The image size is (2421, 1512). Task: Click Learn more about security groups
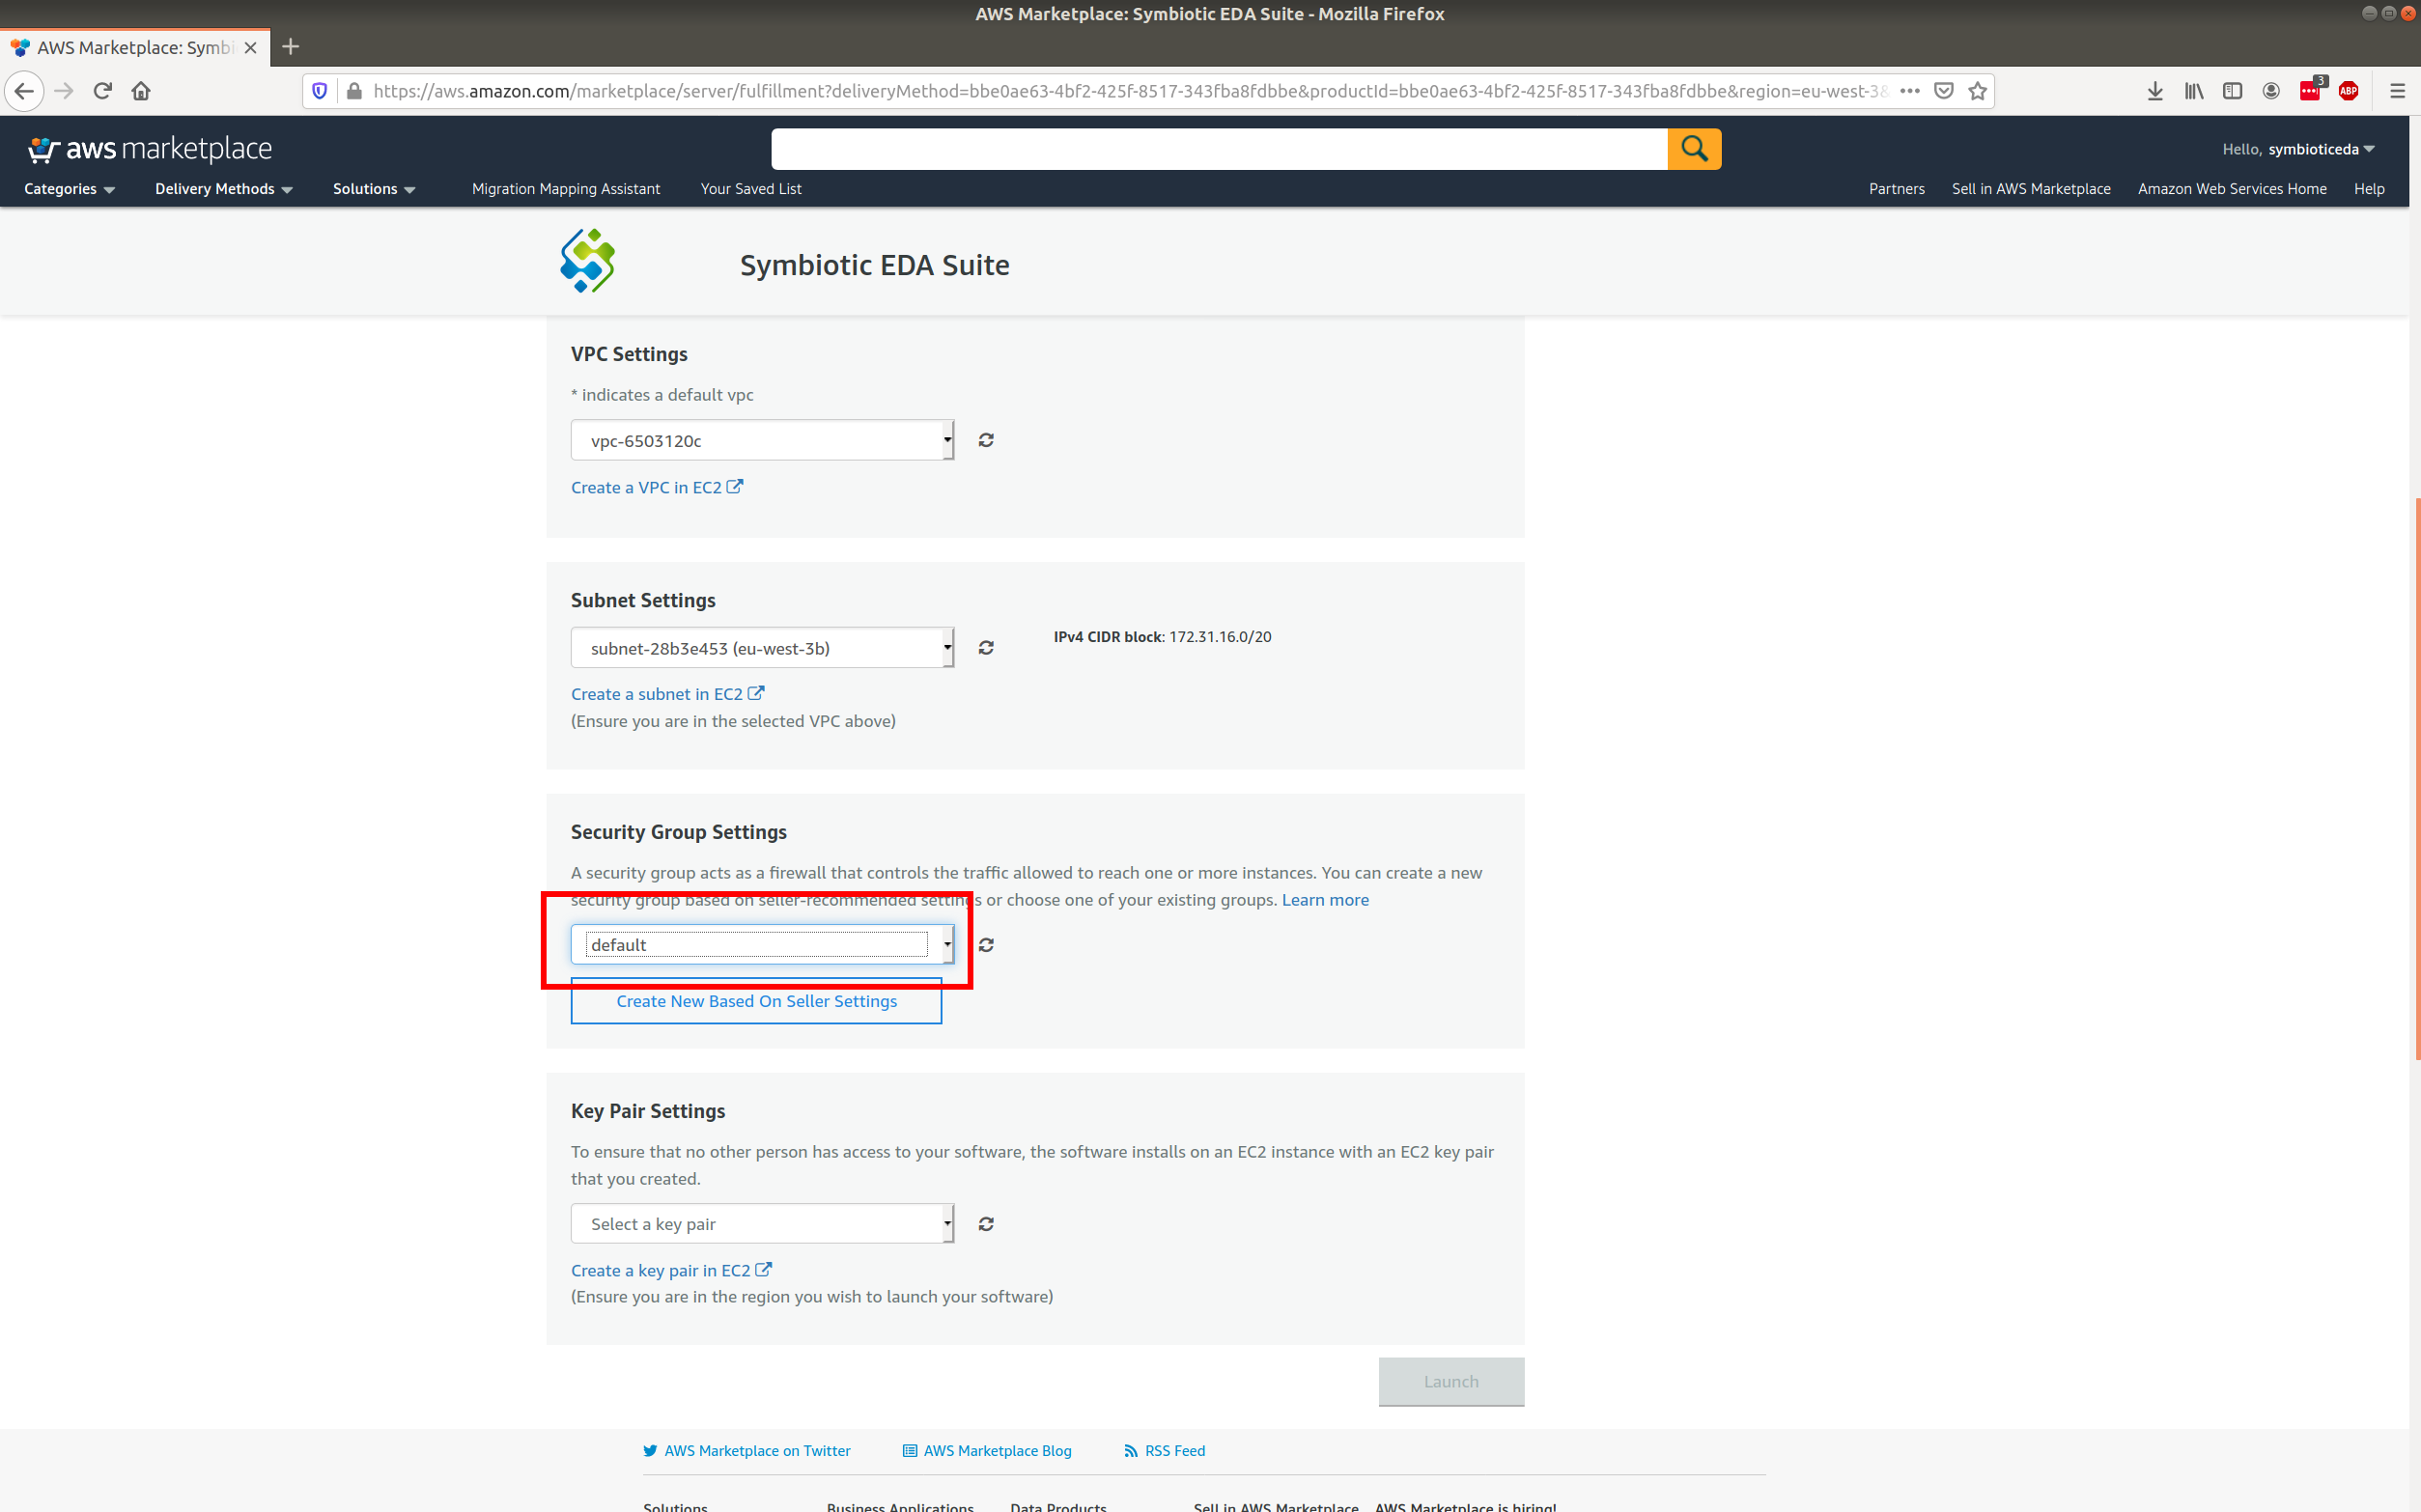click(x=1325, y=900)
